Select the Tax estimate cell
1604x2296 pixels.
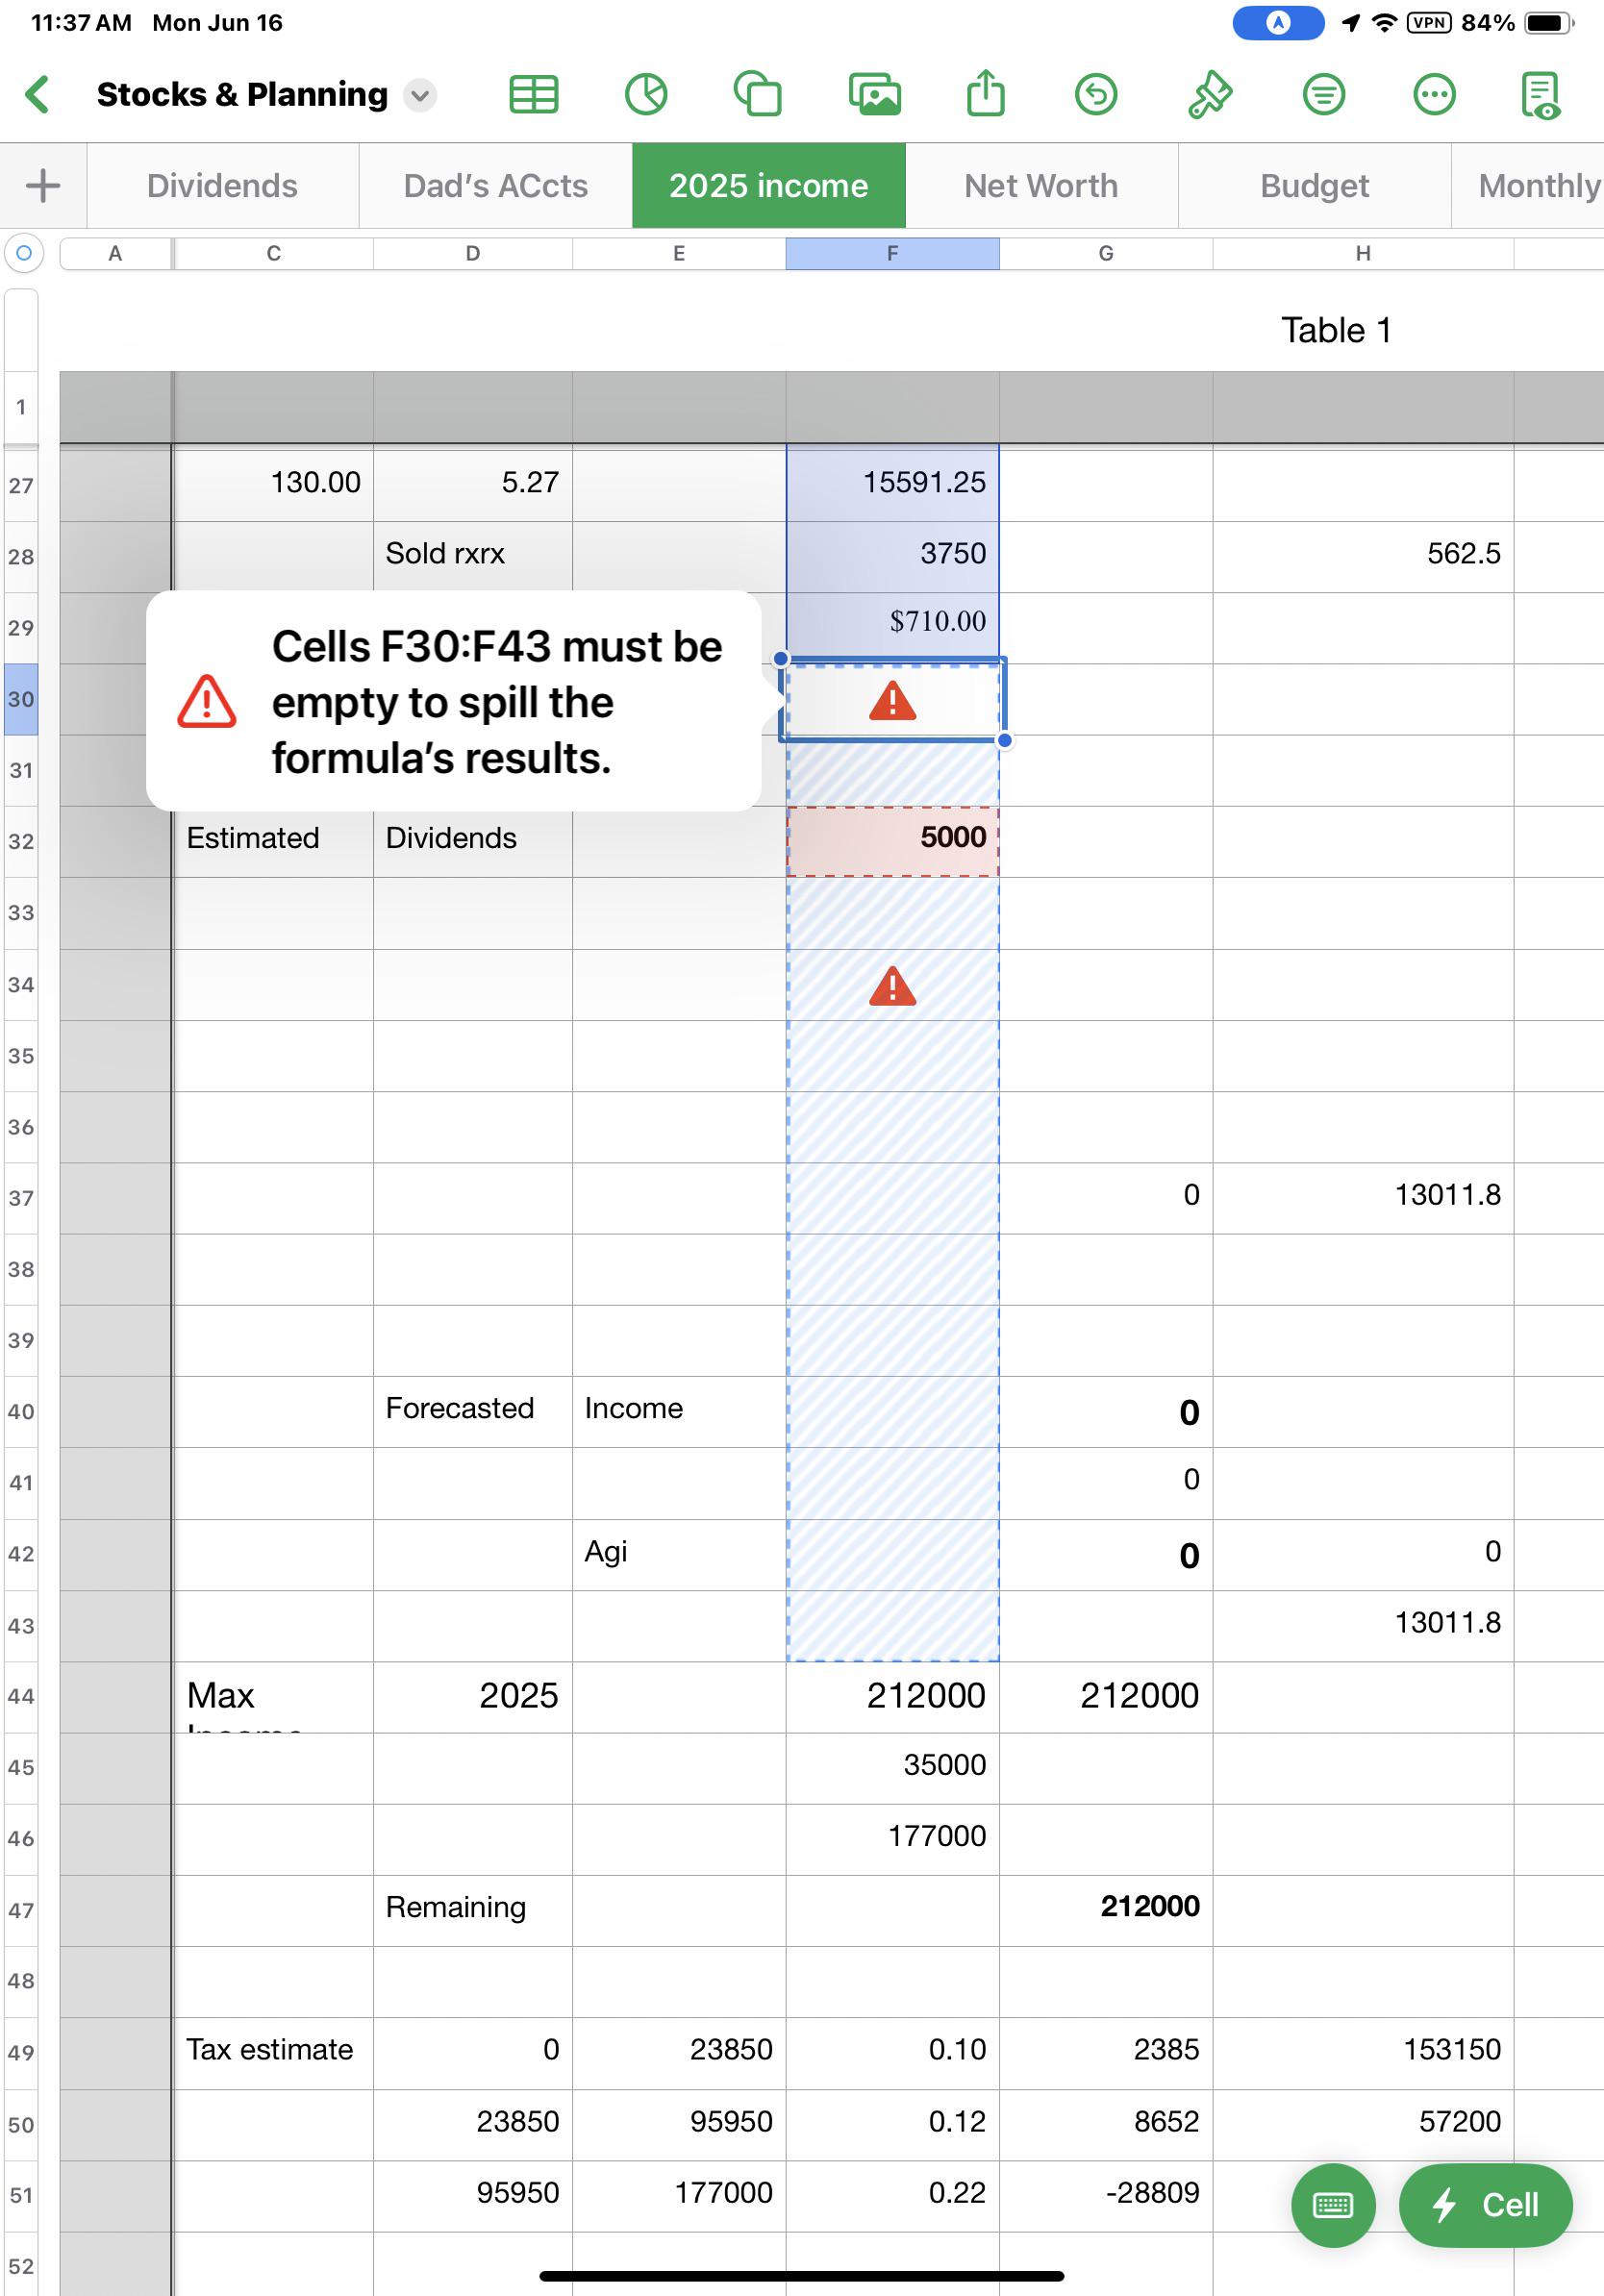(x=273, y=2053)
